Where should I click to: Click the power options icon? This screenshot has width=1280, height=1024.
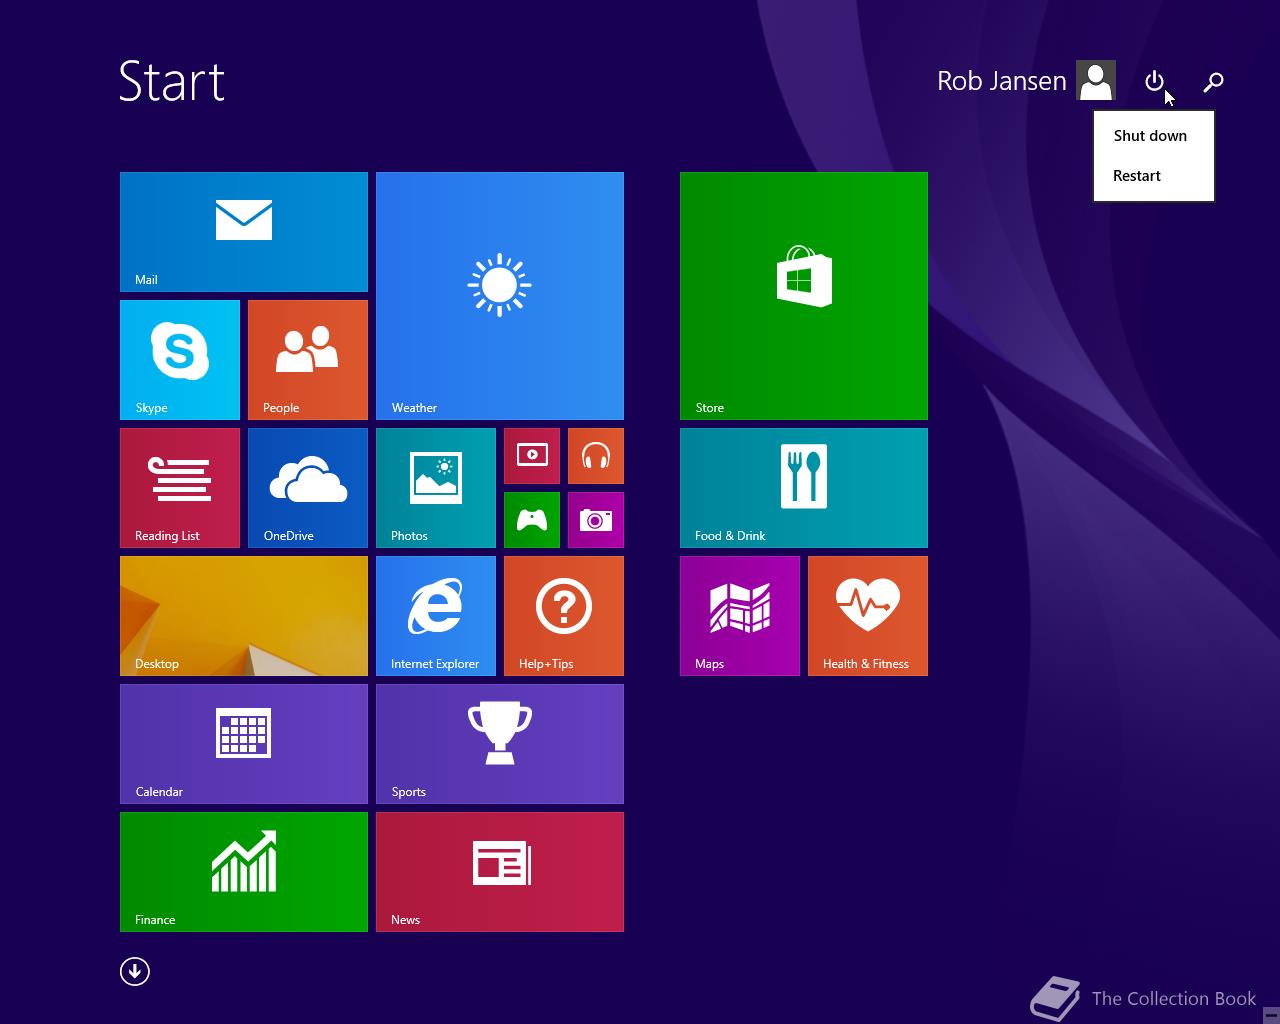[x=1155, y=81]
